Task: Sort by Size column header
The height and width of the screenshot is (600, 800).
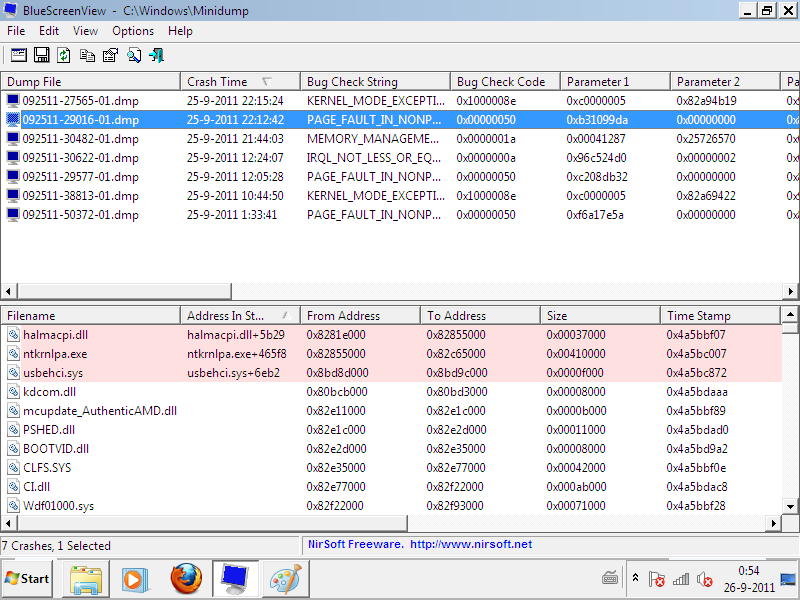Action: click(x=600, y=316)
